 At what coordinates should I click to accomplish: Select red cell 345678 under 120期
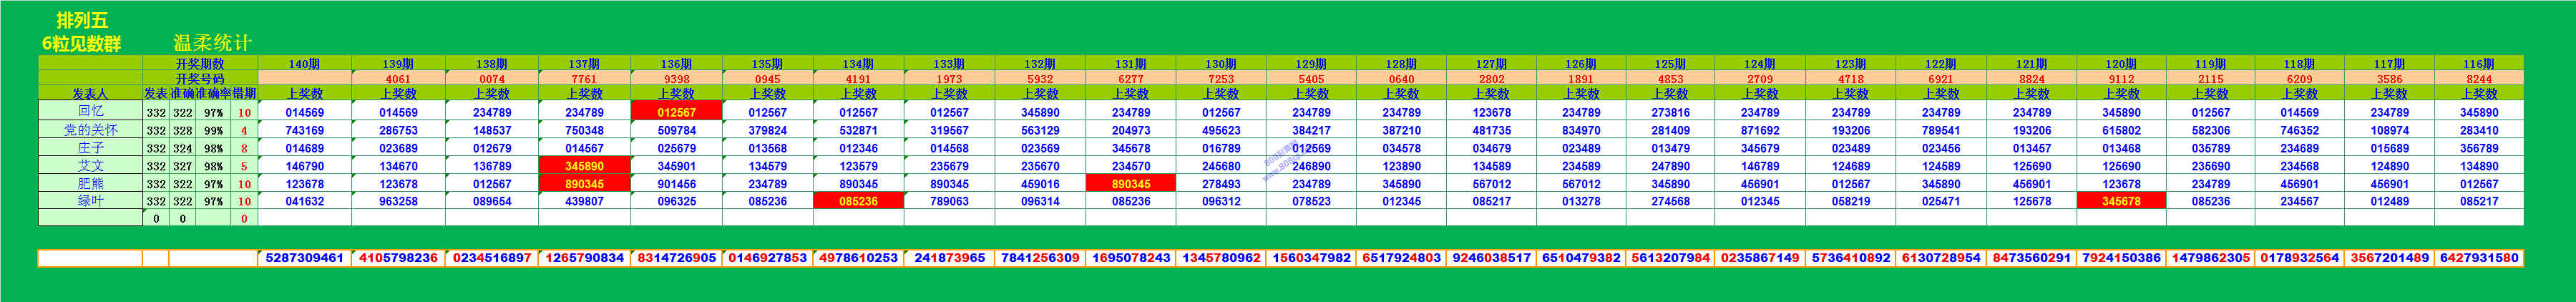point(2121,201)
